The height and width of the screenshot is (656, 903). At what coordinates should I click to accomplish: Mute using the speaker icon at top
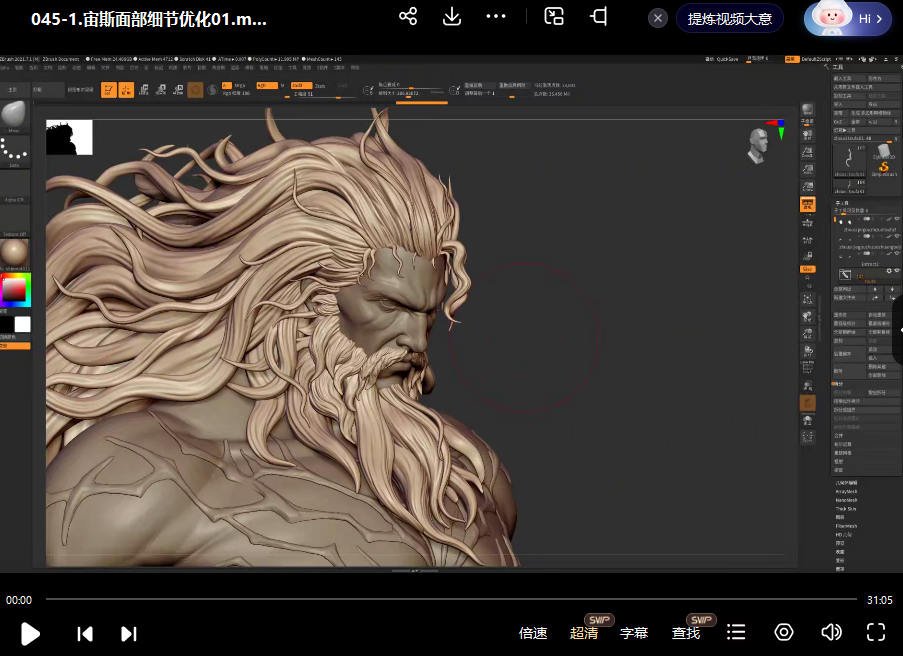[x=600, y=17]
